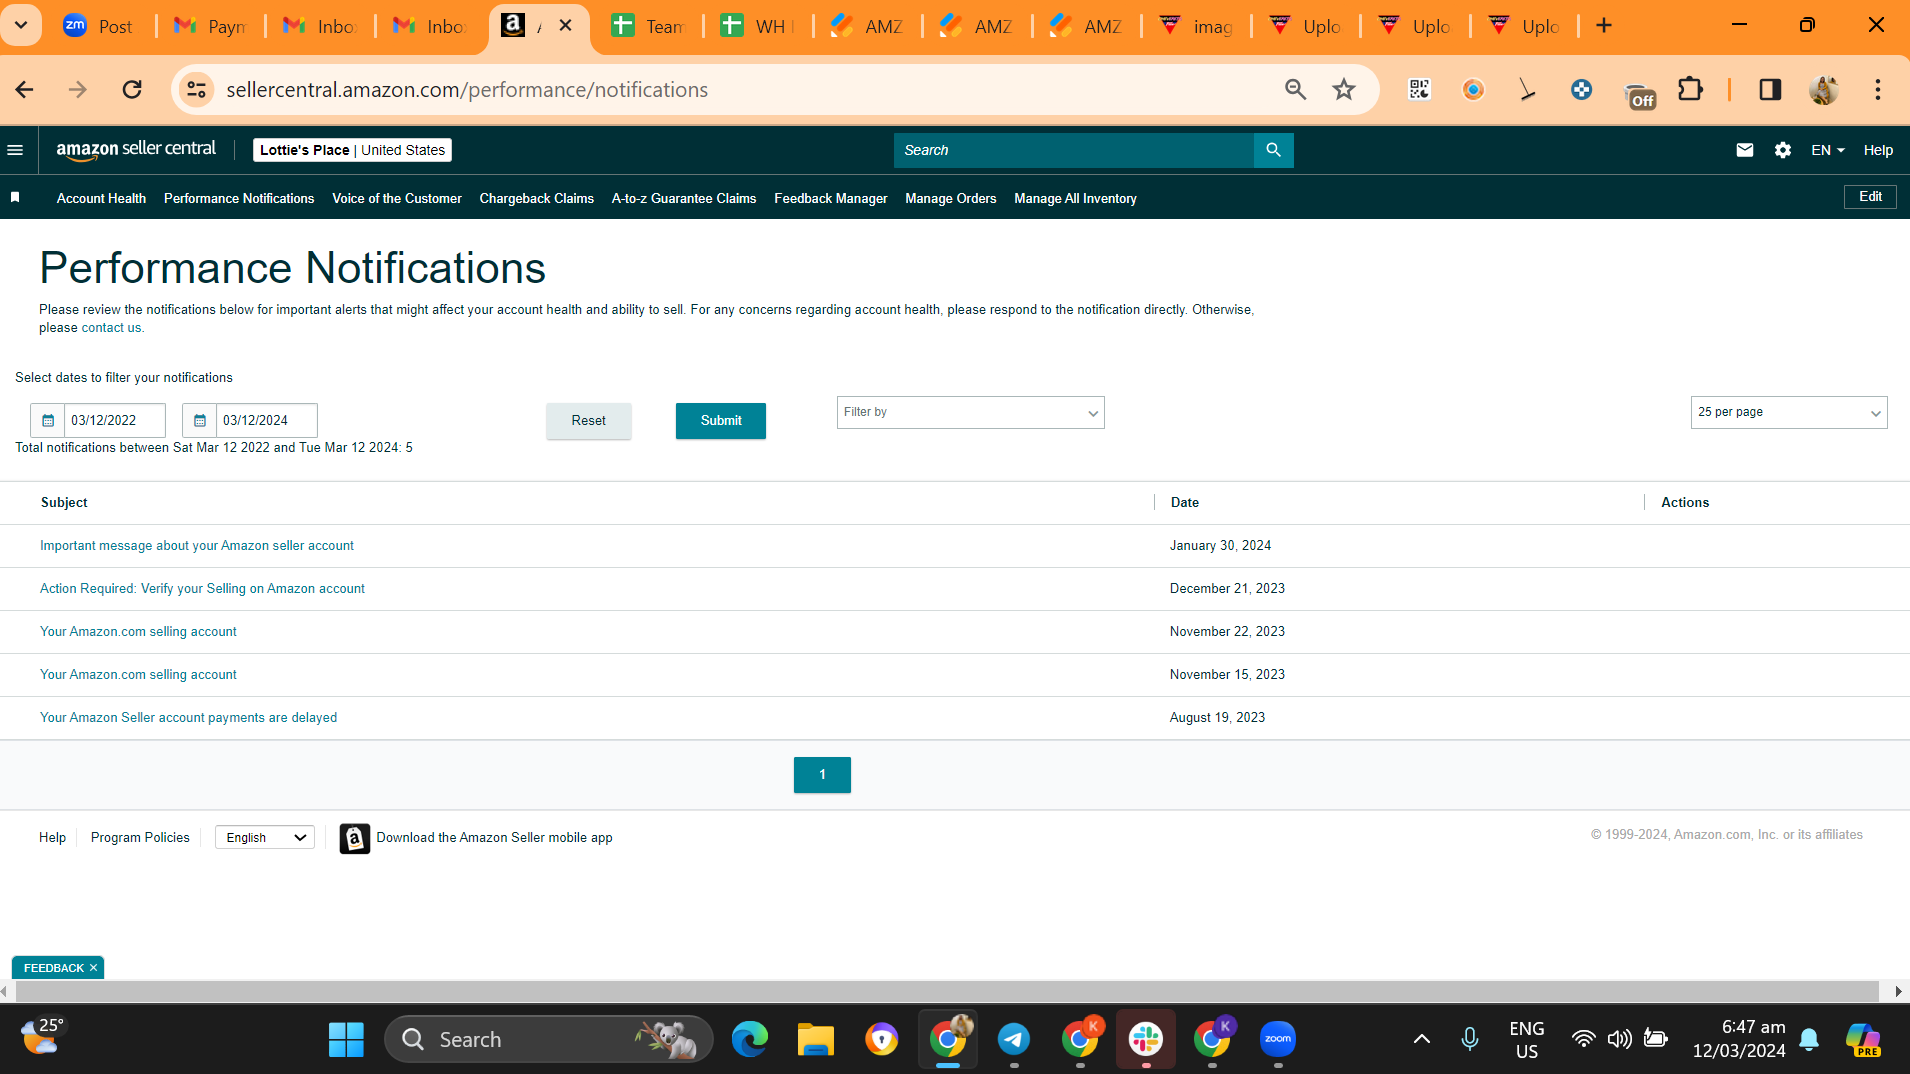The width and height of the screenshot is (1910, 1074).
Task: Open the QR code extension
Action: pos(1419,90)
